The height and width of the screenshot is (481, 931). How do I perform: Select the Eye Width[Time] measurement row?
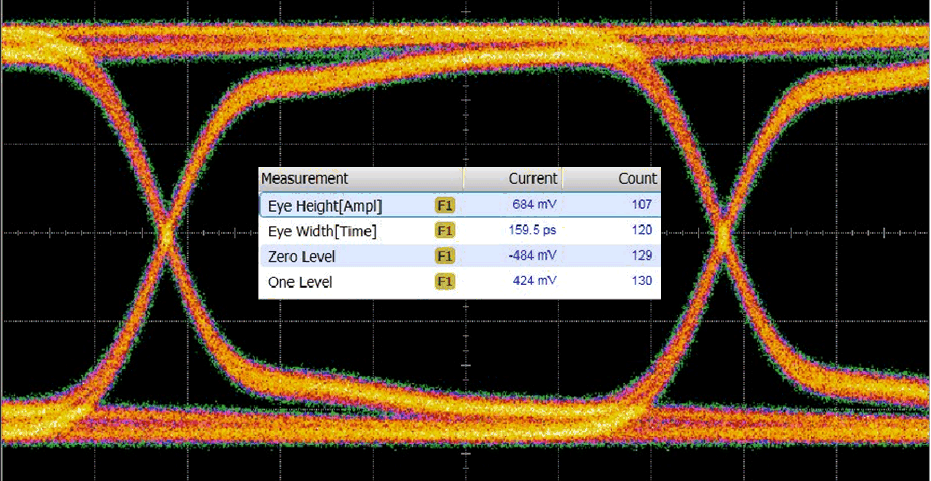(x=328, y=231)
